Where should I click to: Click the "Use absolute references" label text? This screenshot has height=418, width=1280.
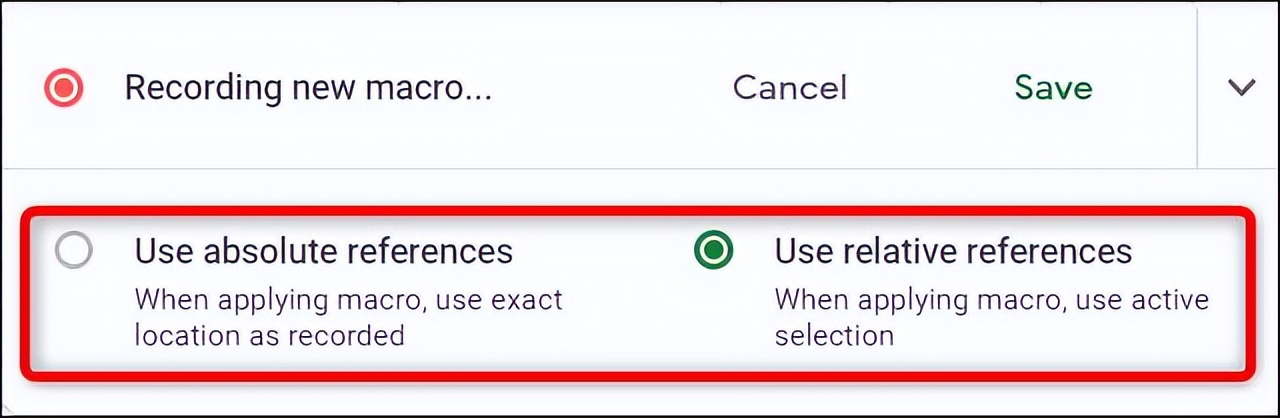point(324,250)
